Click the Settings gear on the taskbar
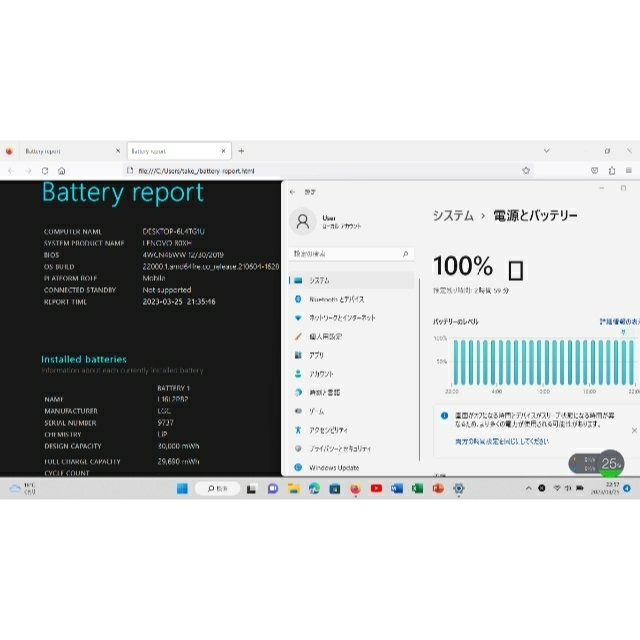This screenshot has width=640, height=640. pyautogui.click(x=459, y=488)
